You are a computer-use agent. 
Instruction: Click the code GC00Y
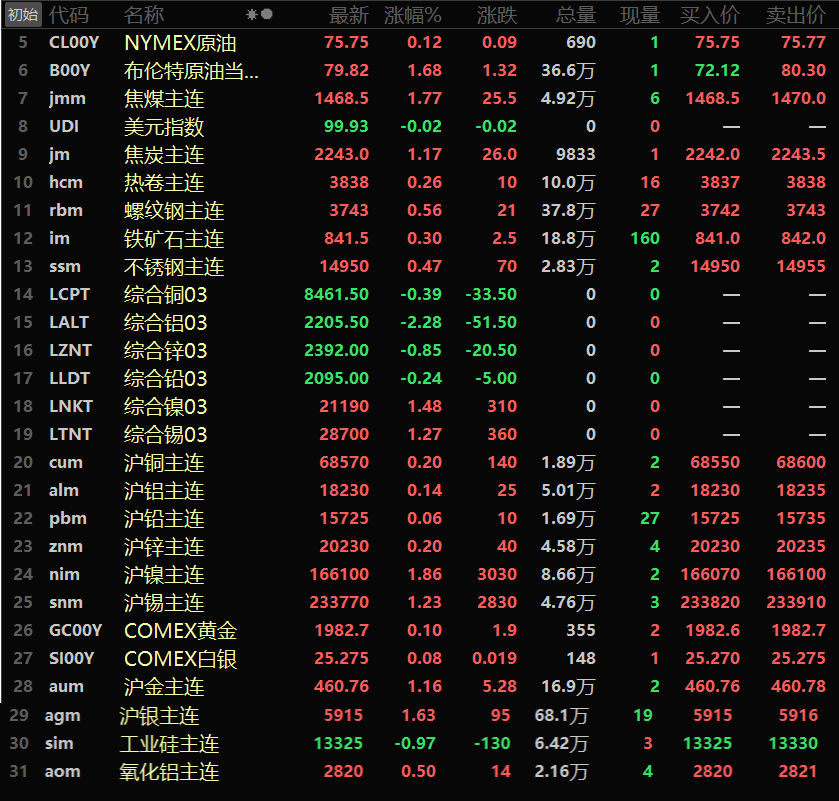[x=75, y=630]
